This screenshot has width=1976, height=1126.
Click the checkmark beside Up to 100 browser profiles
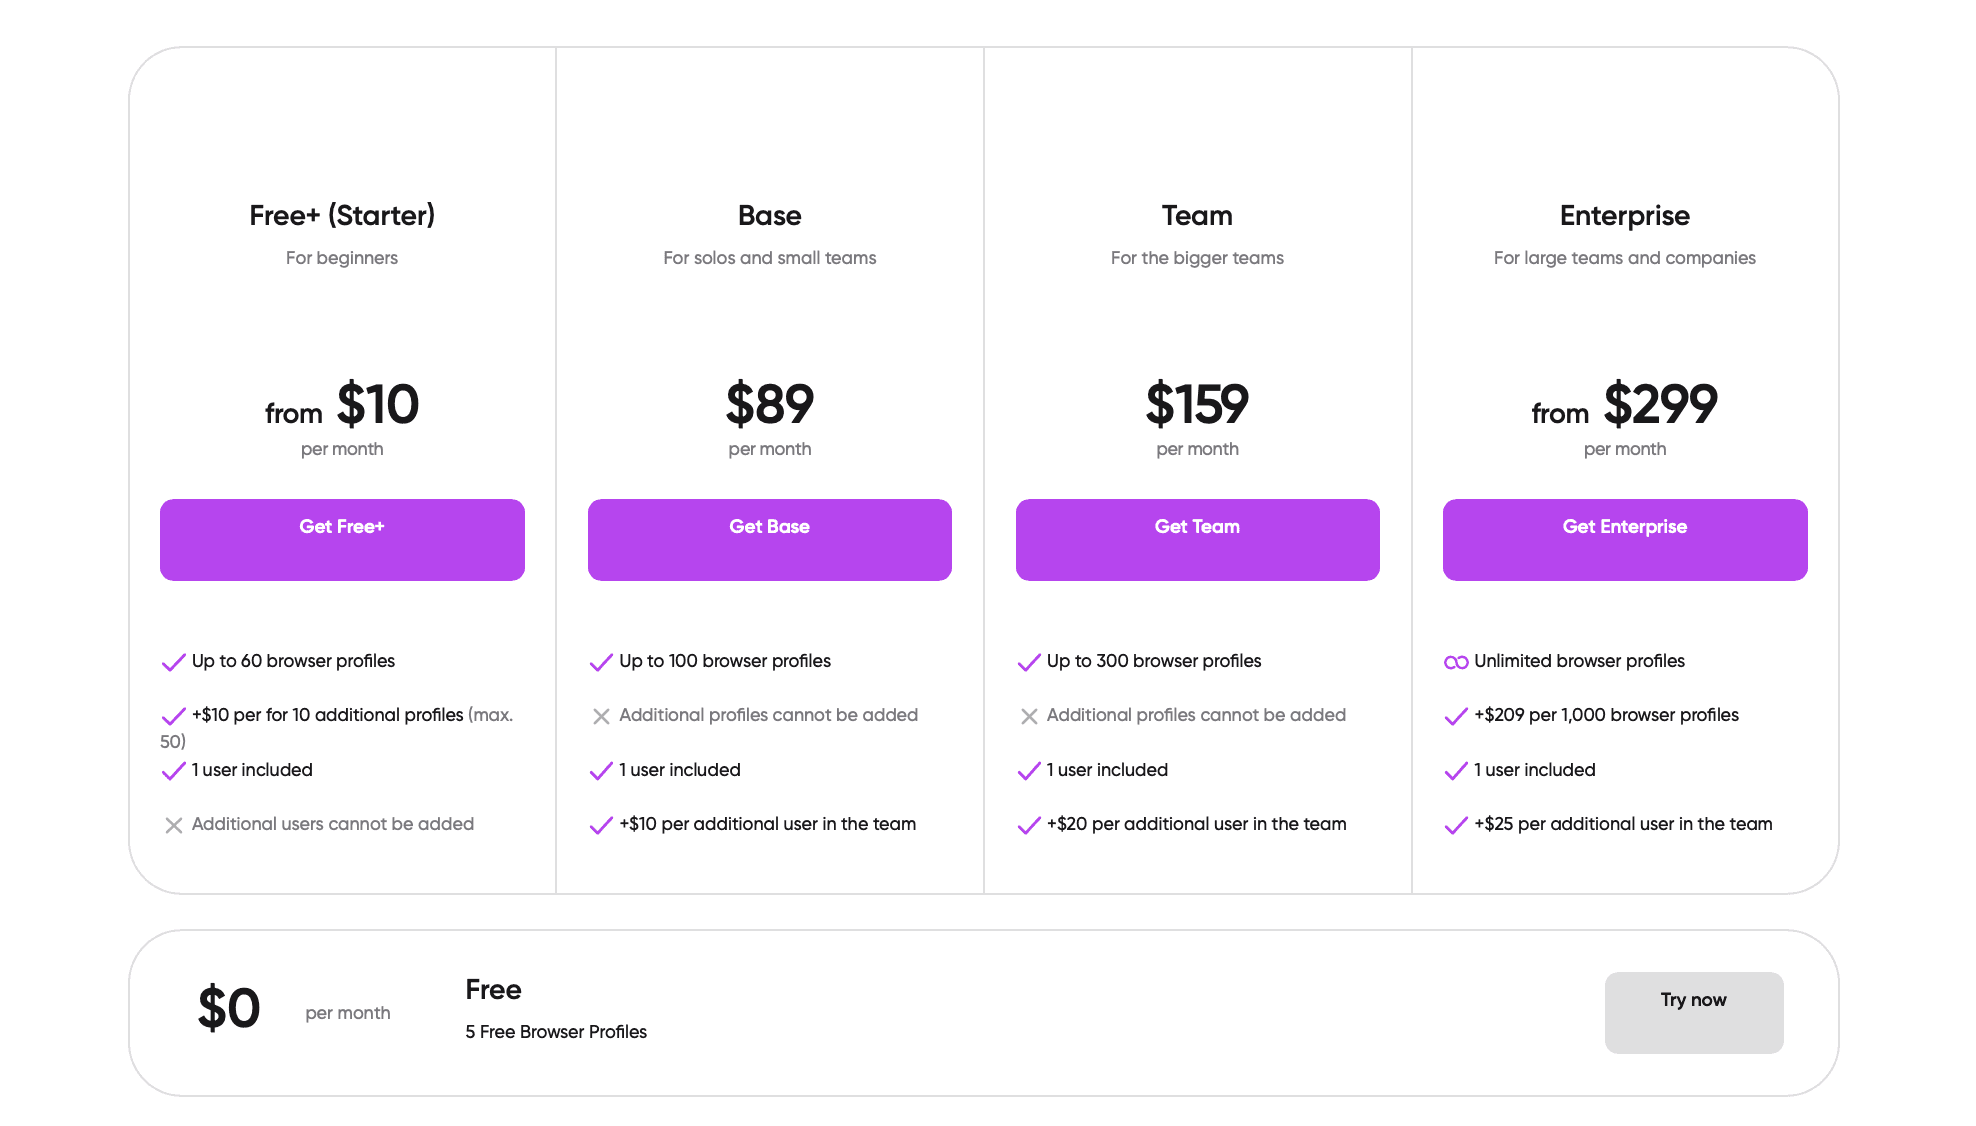(601, 662)
